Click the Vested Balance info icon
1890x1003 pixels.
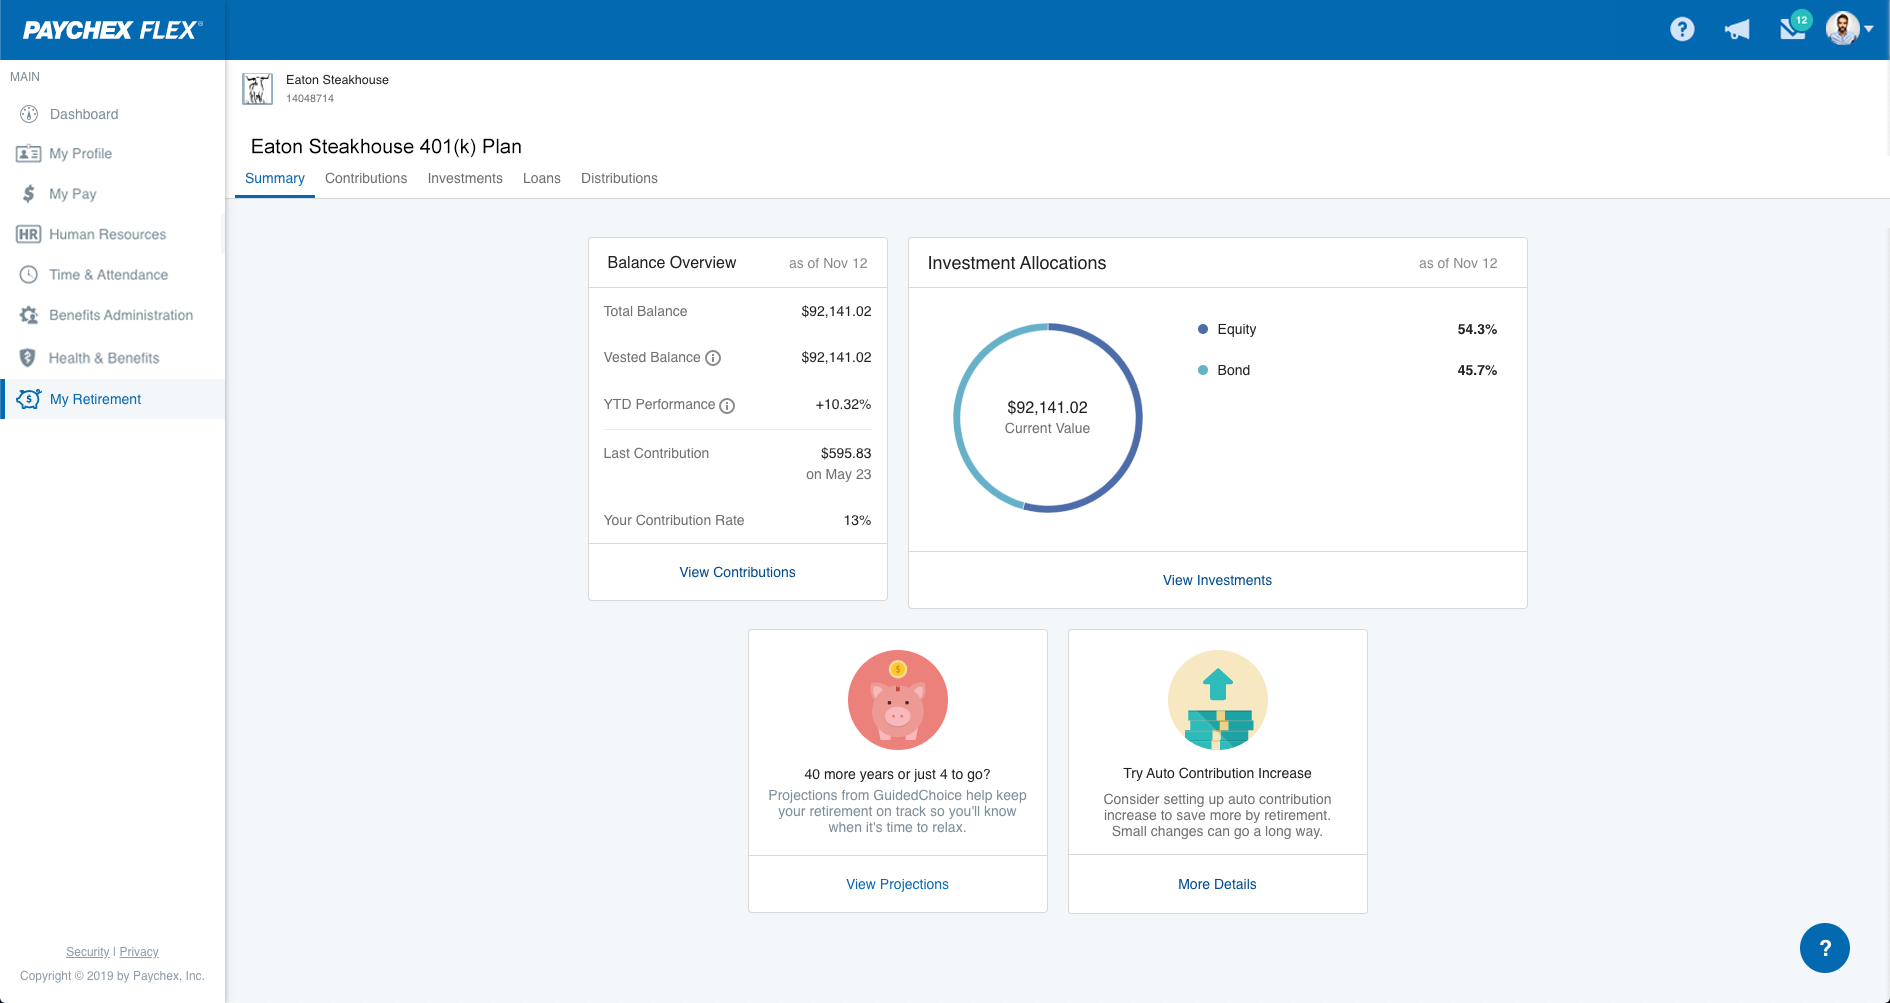pyautogui.click(x=713, y=358)
